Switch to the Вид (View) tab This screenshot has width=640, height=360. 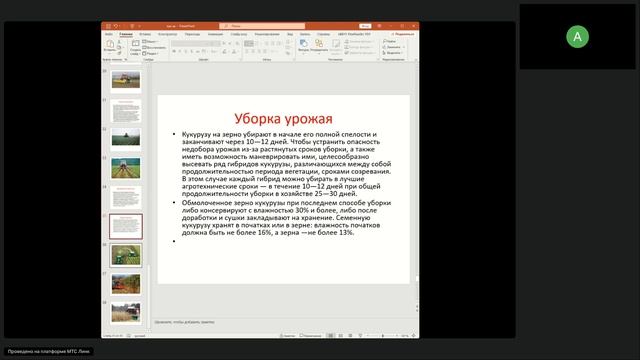click(x=290, y=34)
